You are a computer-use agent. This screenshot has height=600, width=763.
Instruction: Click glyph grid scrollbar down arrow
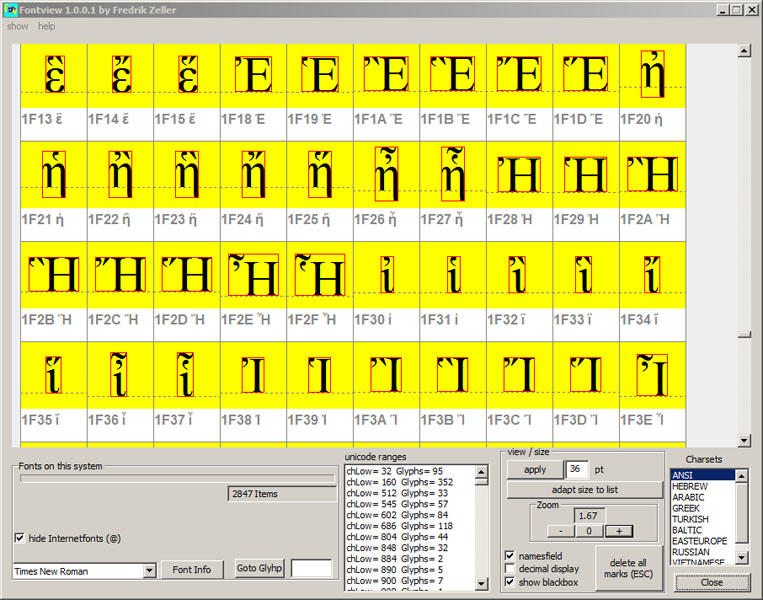(x=744, y=441)
